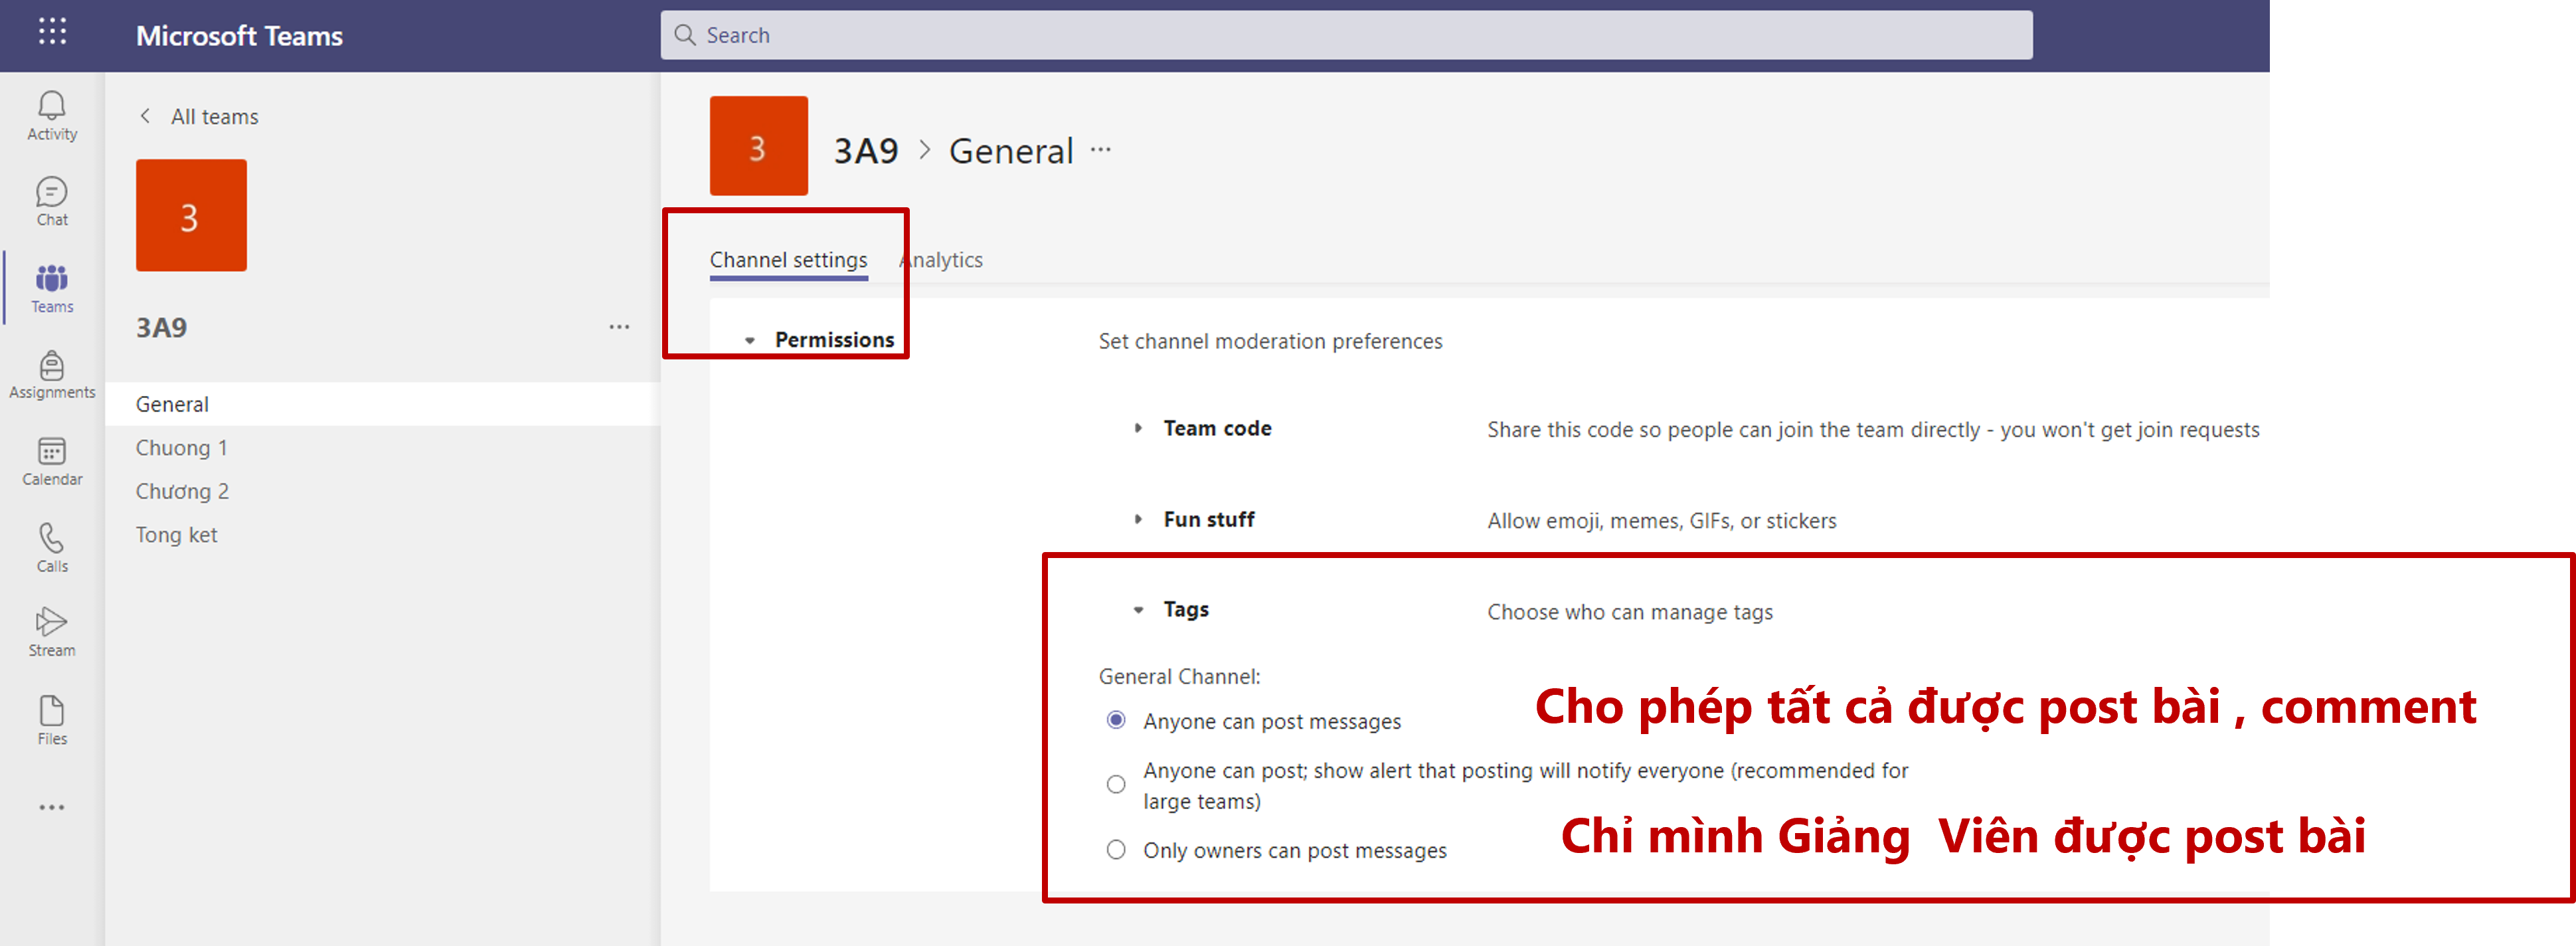The width and height of the screenshot is (2576, 946).
Task: Select post with alert notify everyone option
Action: (1116, 785)
